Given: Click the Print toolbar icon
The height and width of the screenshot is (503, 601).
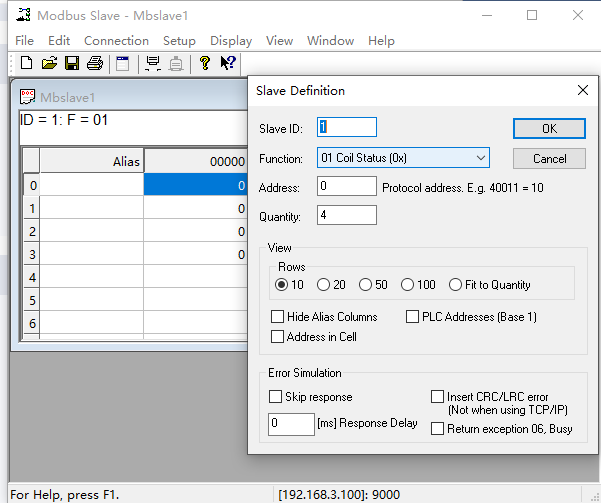Looking at the screenshot, I should click(x=95, y=64).
